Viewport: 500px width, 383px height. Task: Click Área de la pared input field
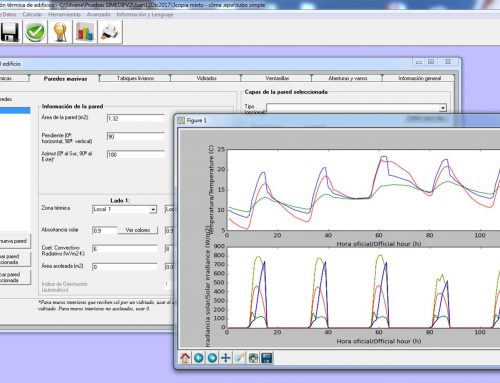(x=136, y=118)
